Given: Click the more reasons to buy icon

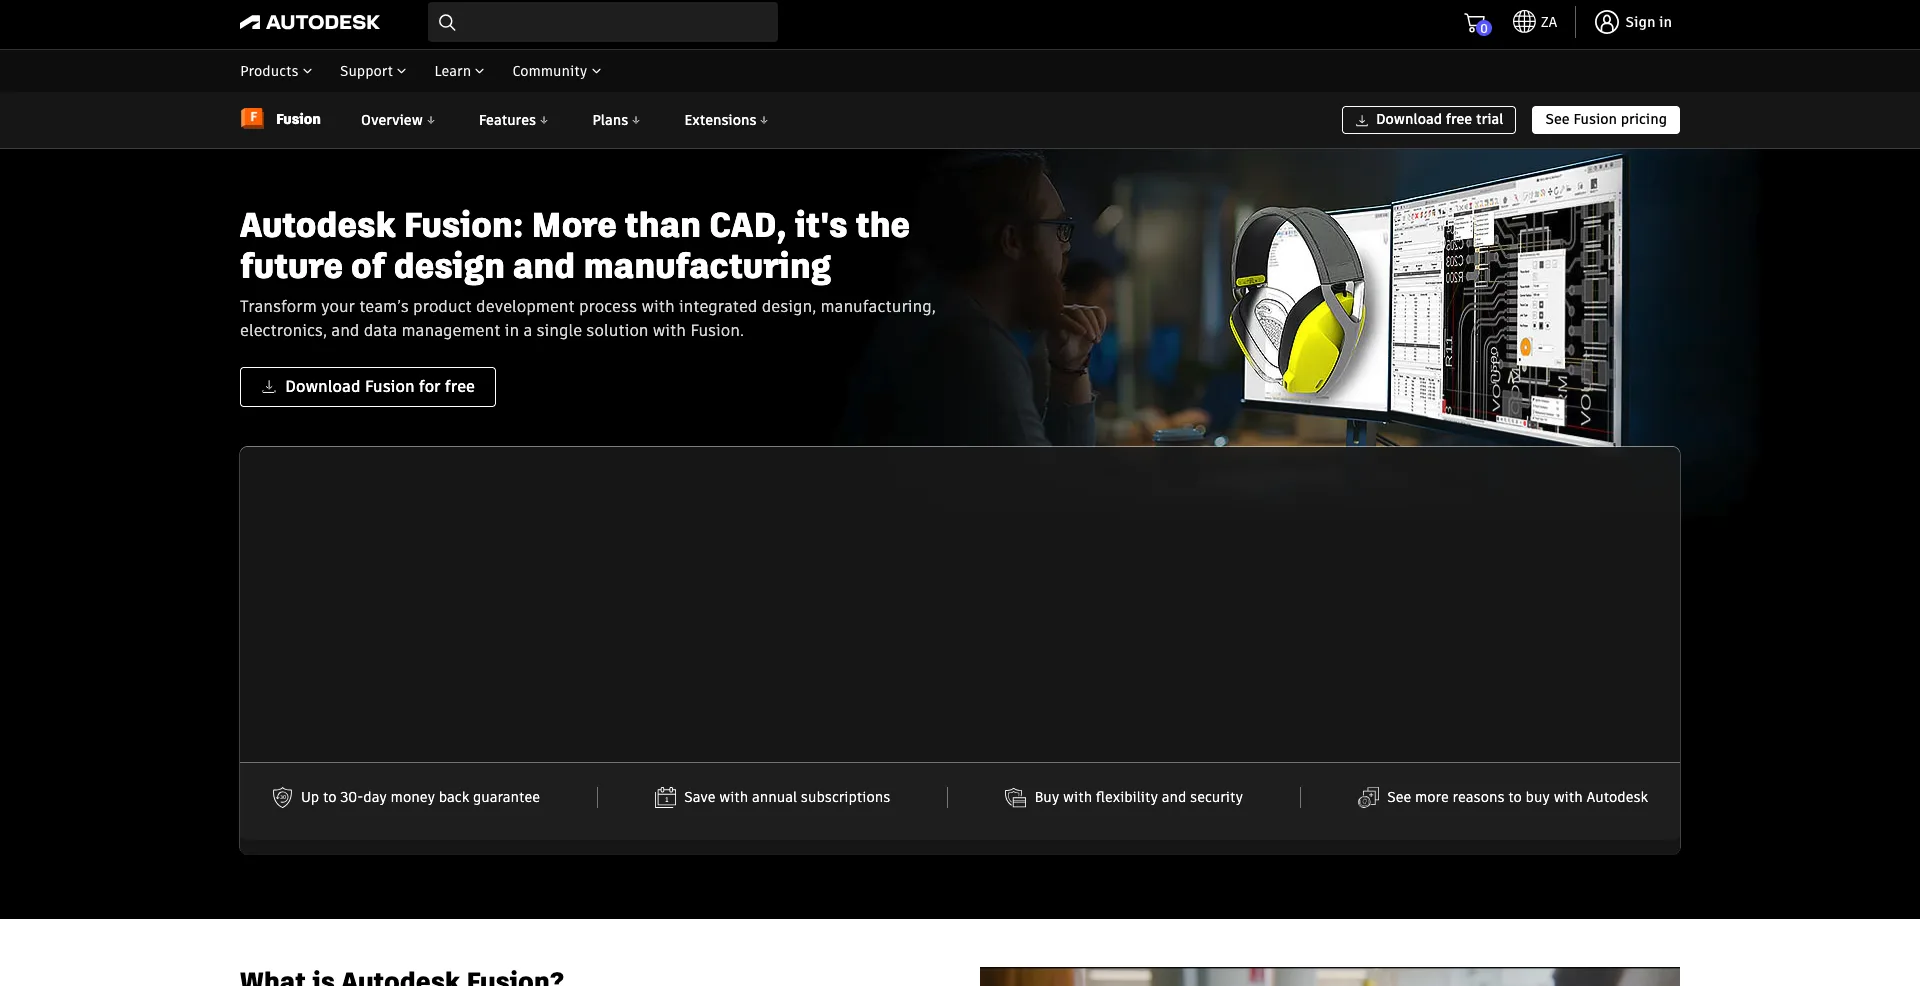Looking at the screenshot, I should [x=1368, y=797].
